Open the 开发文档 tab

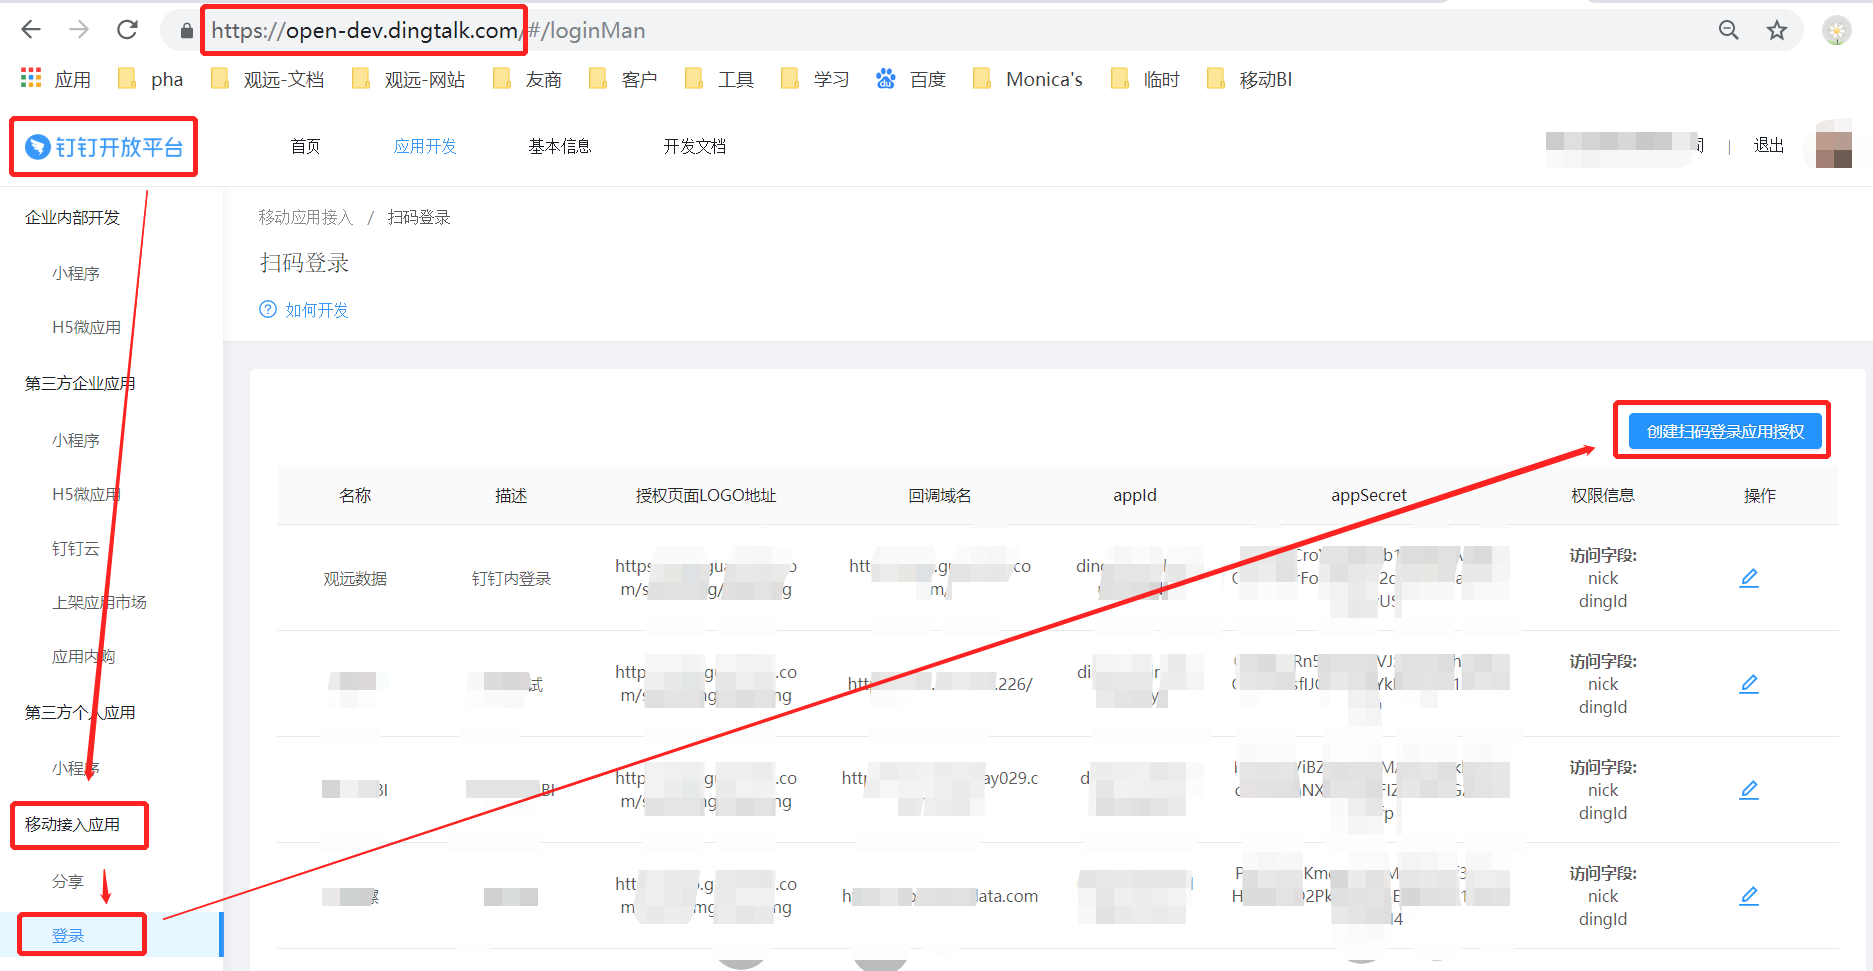(x=695, y=146)
